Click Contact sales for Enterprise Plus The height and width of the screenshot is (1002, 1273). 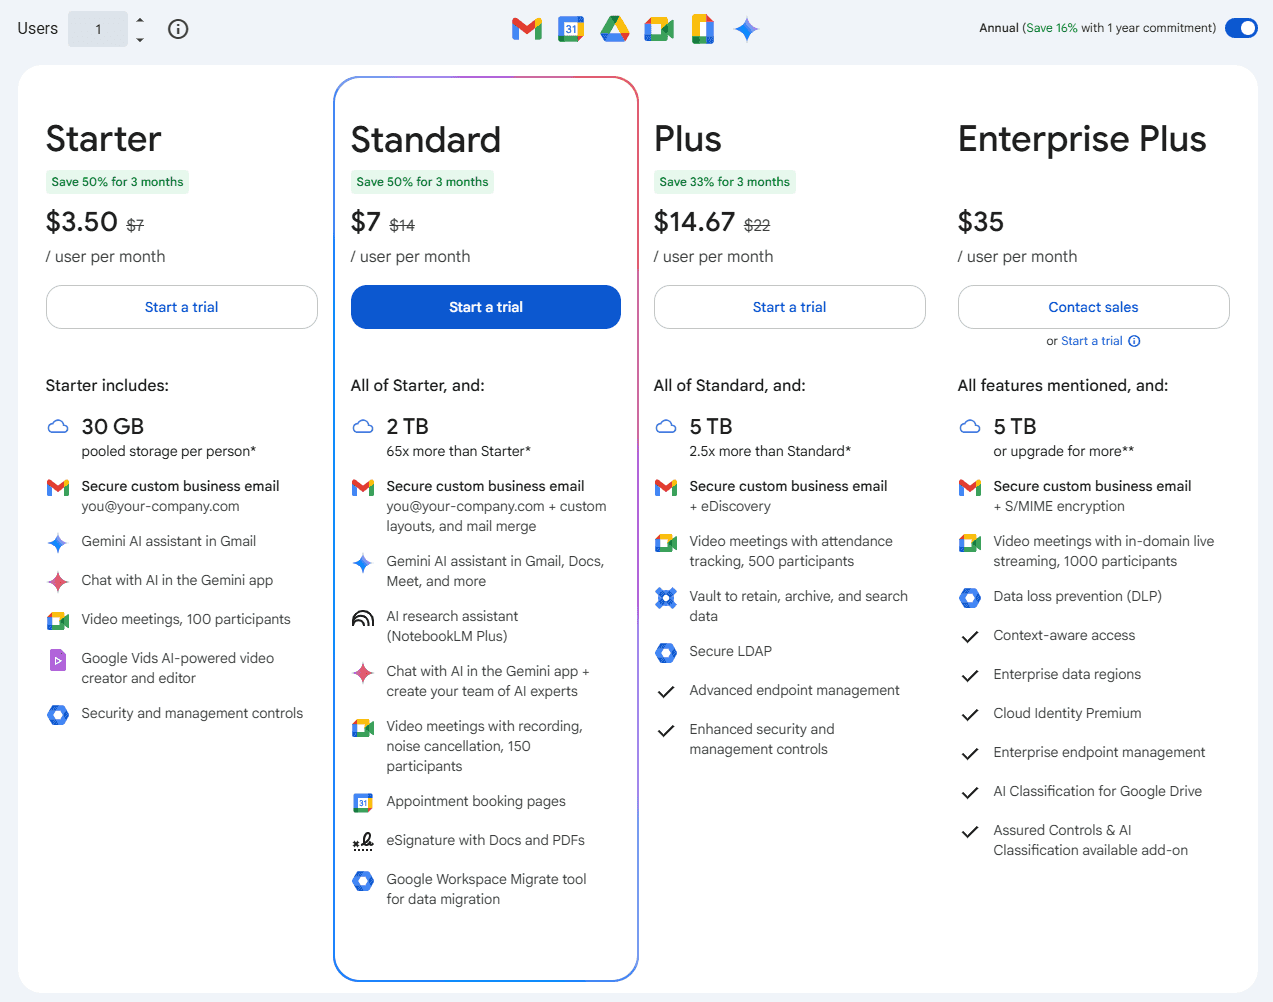point(1093,307)
